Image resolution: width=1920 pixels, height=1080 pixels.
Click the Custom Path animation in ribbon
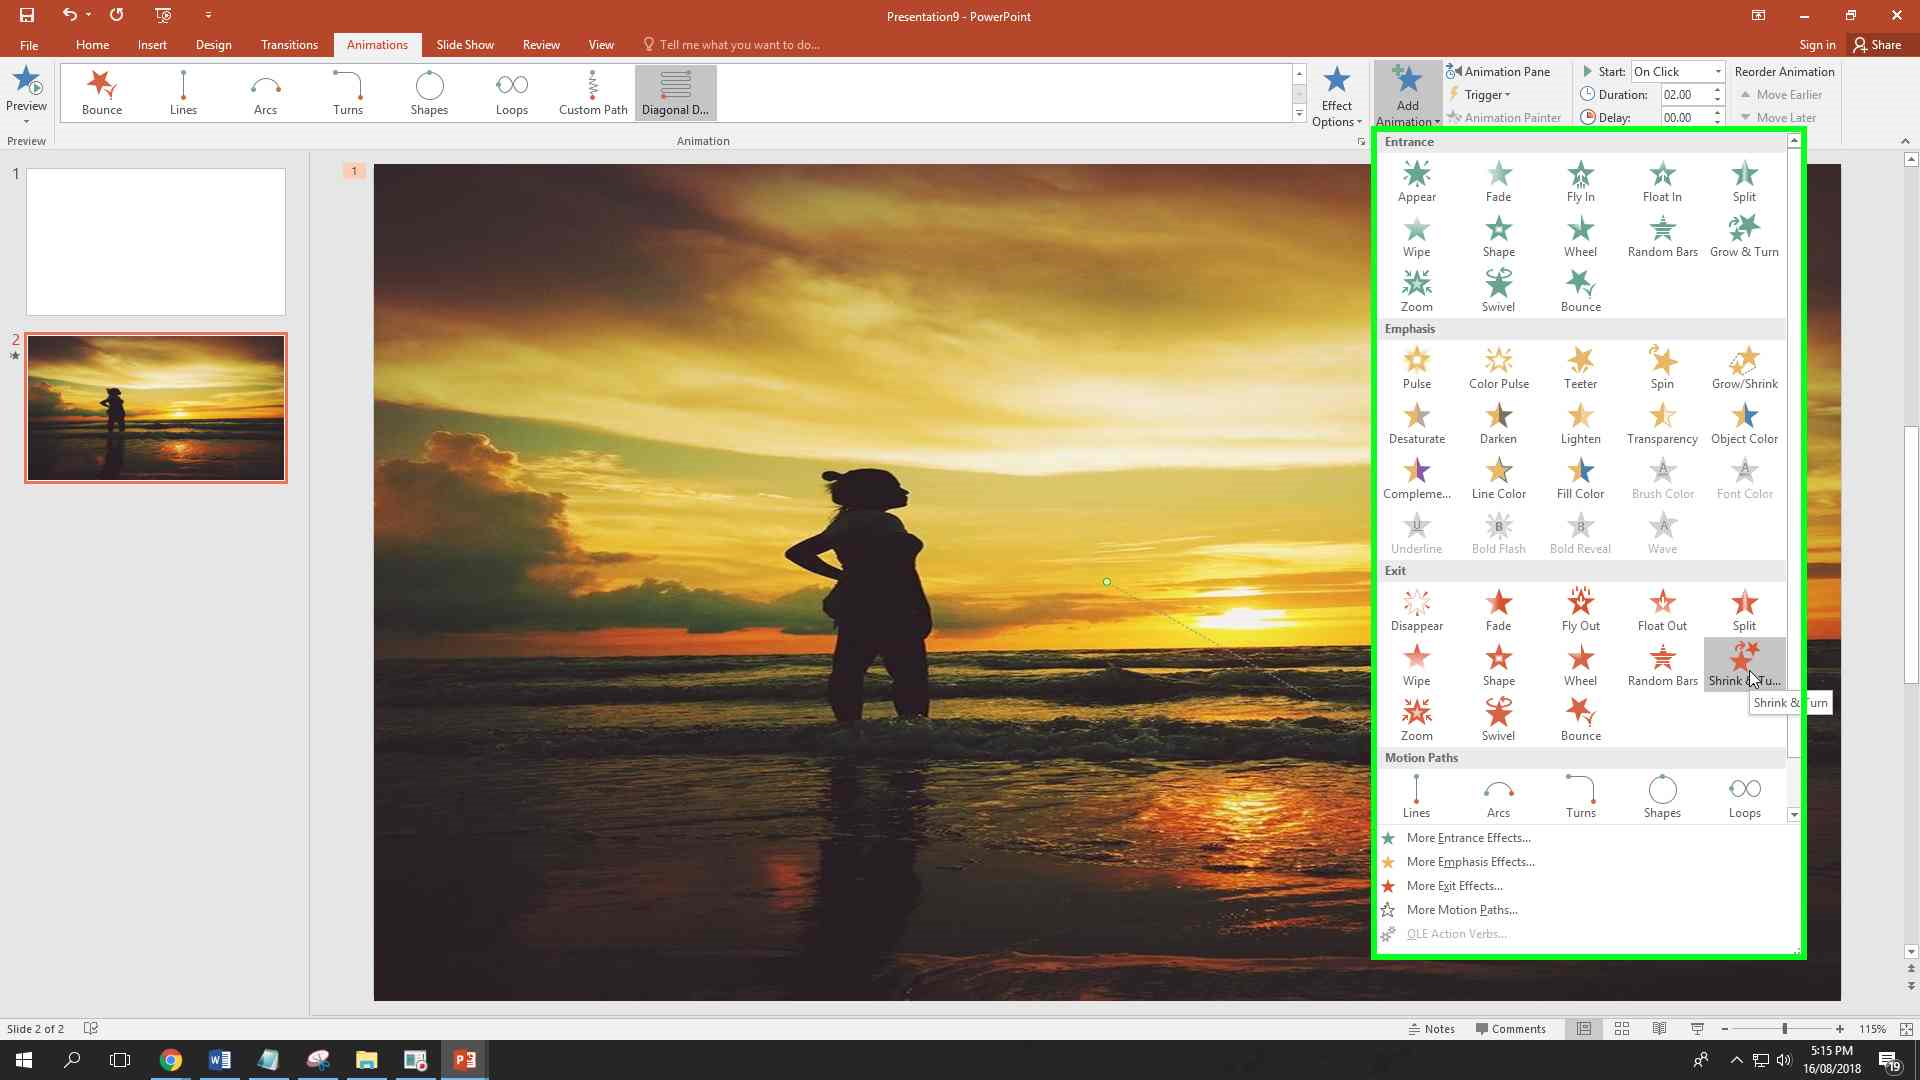pos(593,93)
